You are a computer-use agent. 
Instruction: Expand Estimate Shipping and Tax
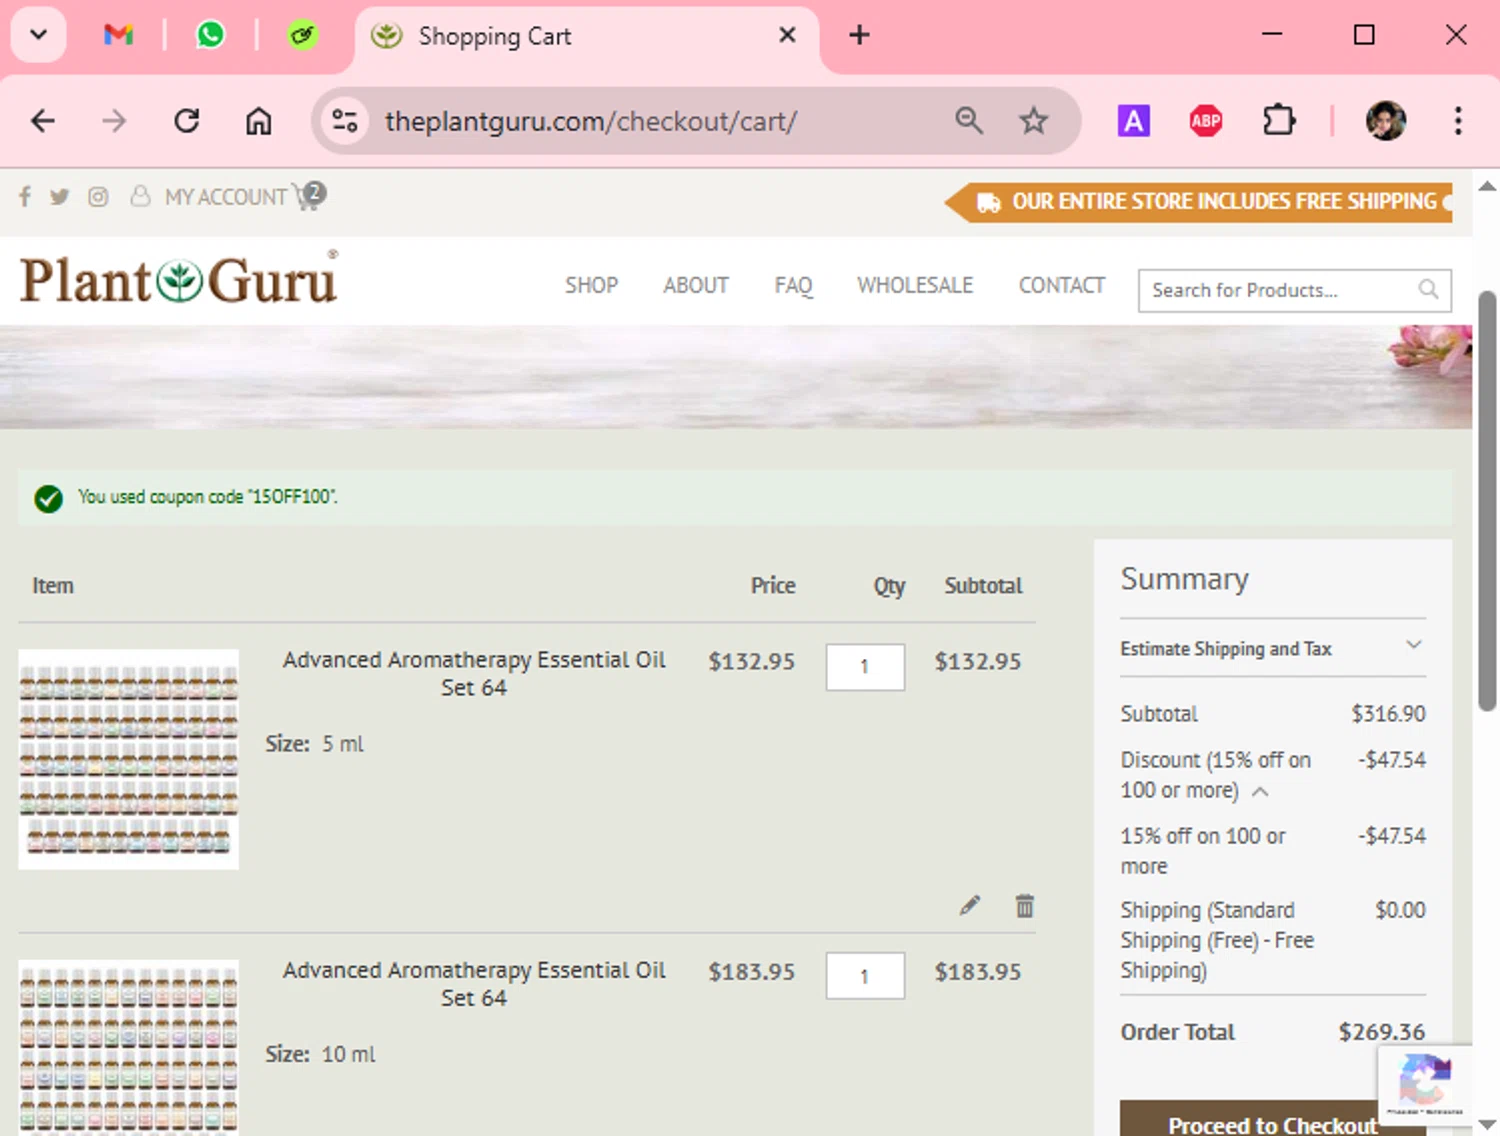coord(1273,649)
